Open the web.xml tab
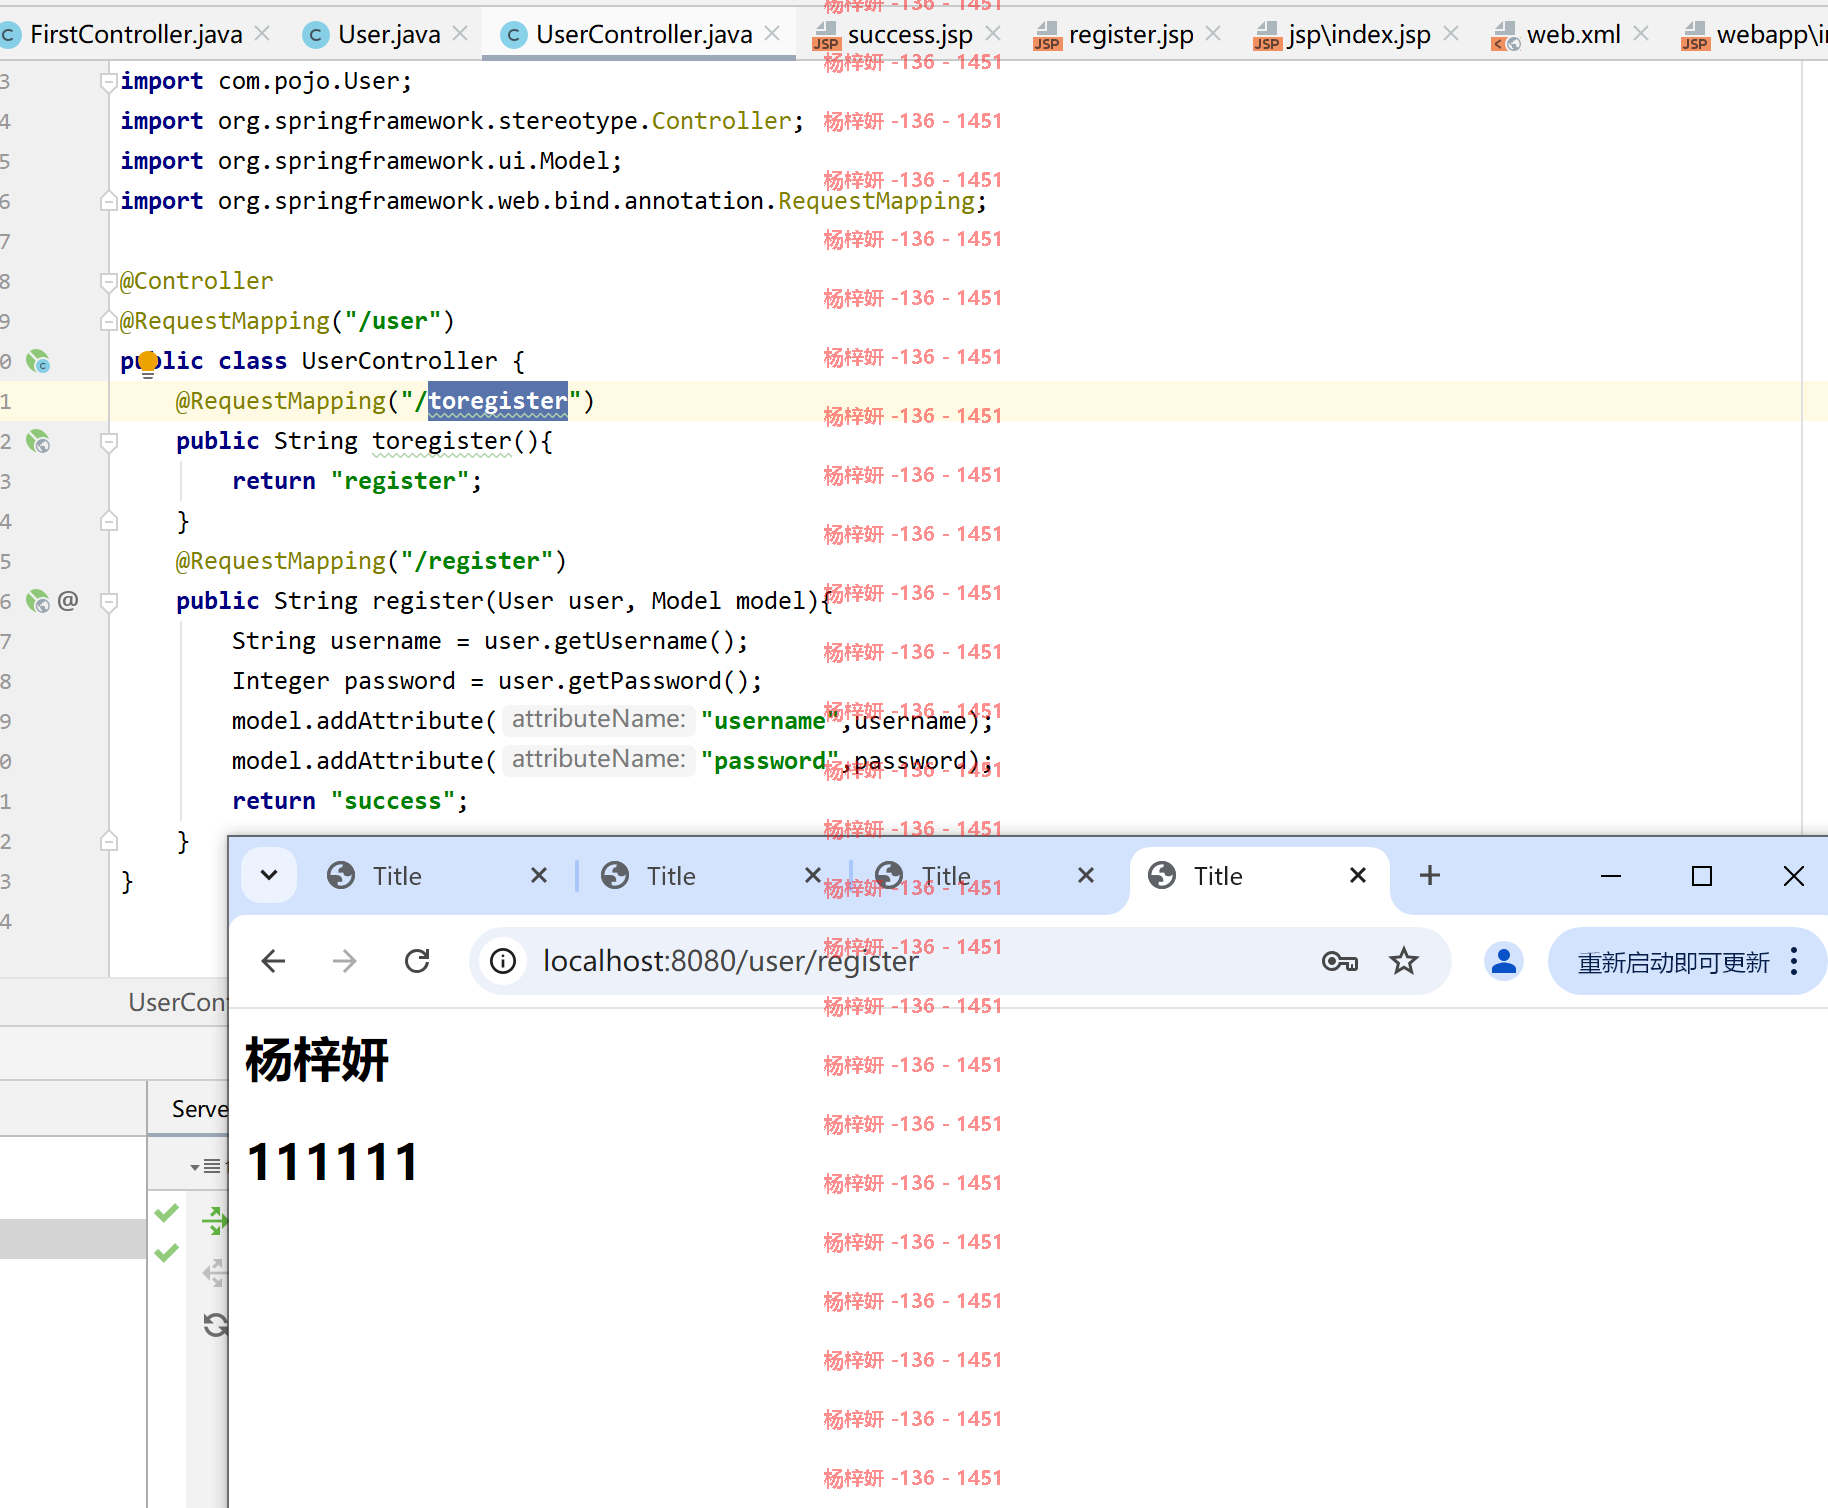Screen dimensions: 1828x1508 (x=1573, y=34)
